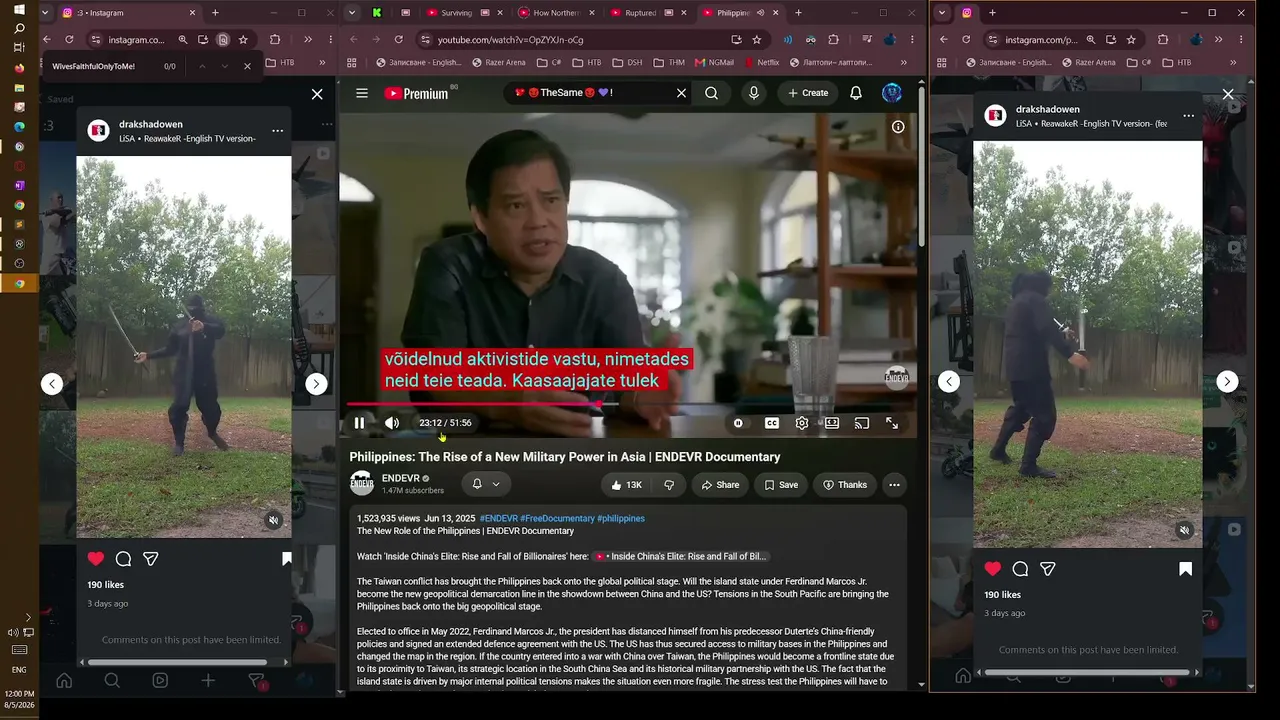Viewport: 1280px width, 720px height.
Task: Click the YouTube search magnifier button
Action: pos(711,93)
